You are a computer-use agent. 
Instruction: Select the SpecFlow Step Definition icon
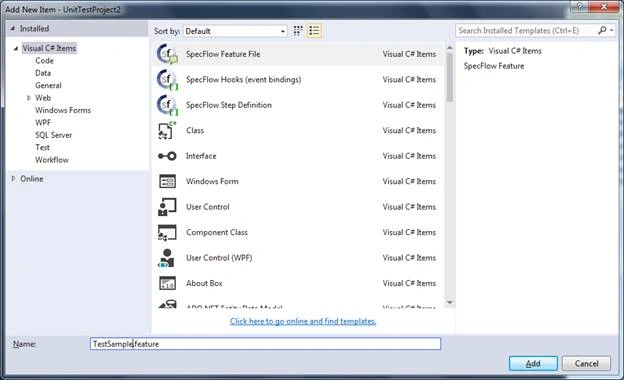point(167,105)
